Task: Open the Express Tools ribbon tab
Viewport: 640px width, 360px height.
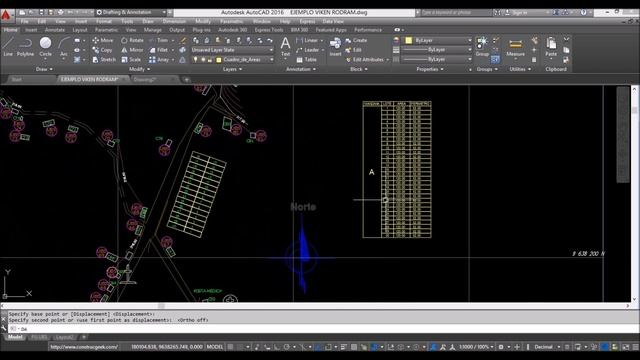Action: tap(269, 30)
